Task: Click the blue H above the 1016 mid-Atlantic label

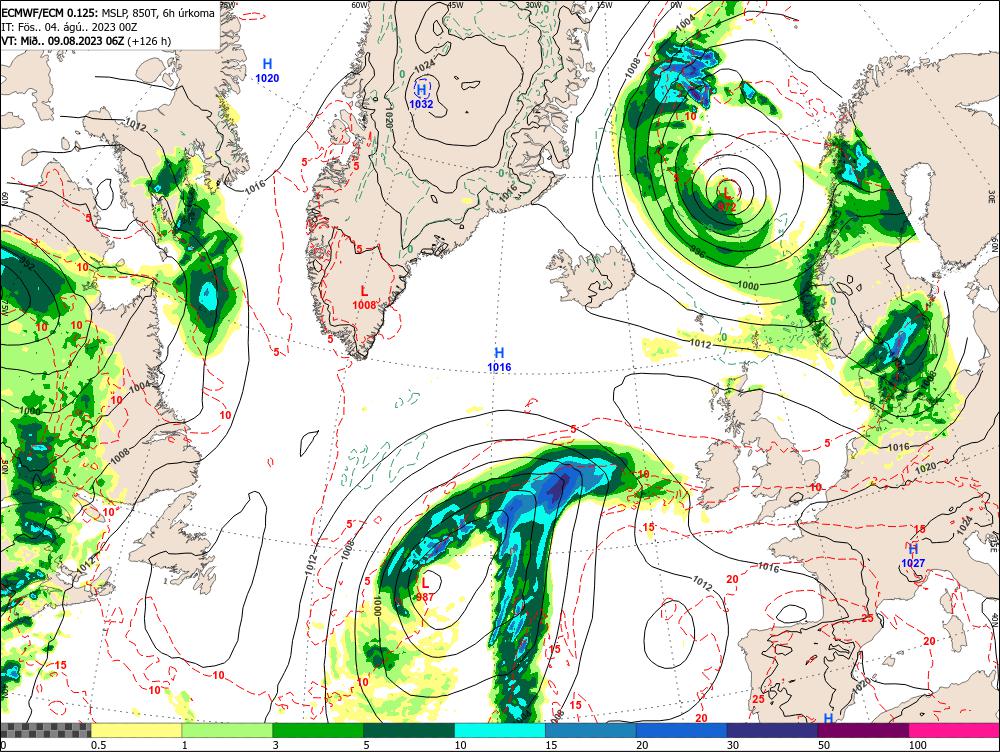Action: [499, 353]
